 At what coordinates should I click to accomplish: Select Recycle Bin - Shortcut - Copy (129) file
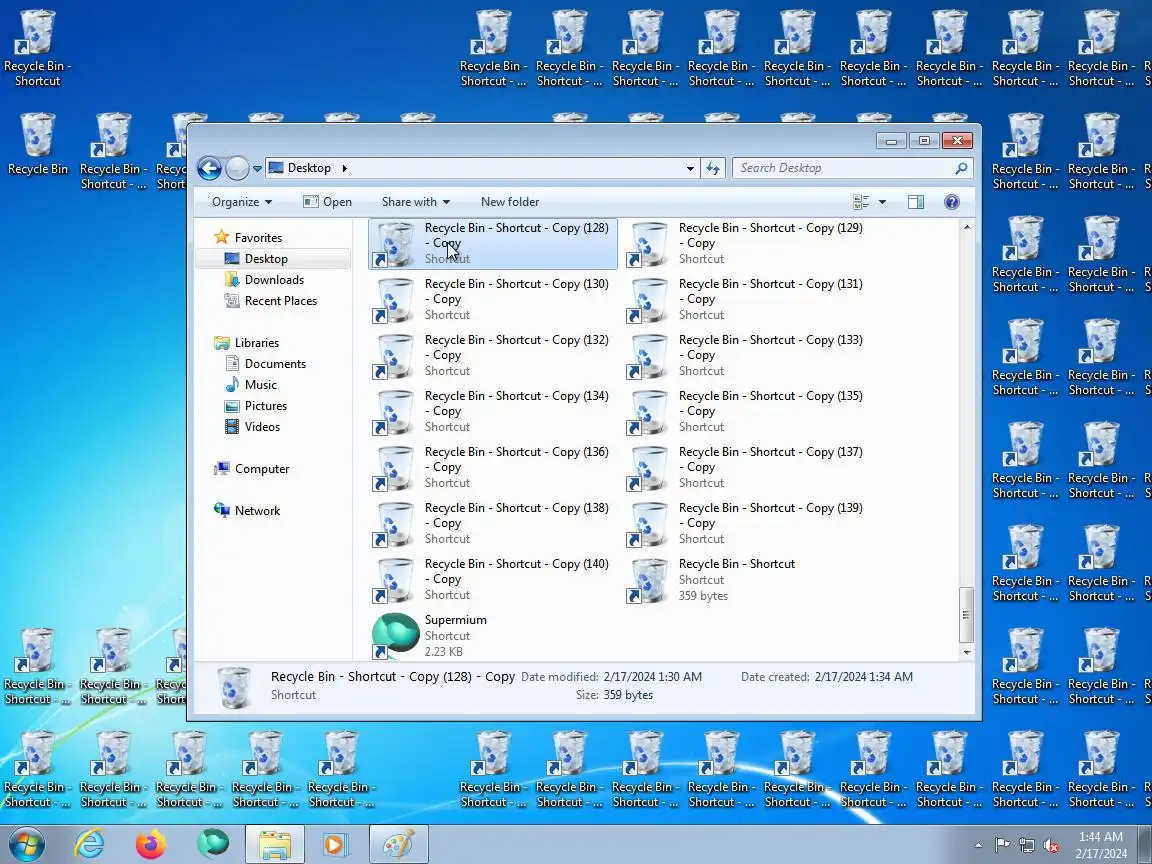[747, 243]
